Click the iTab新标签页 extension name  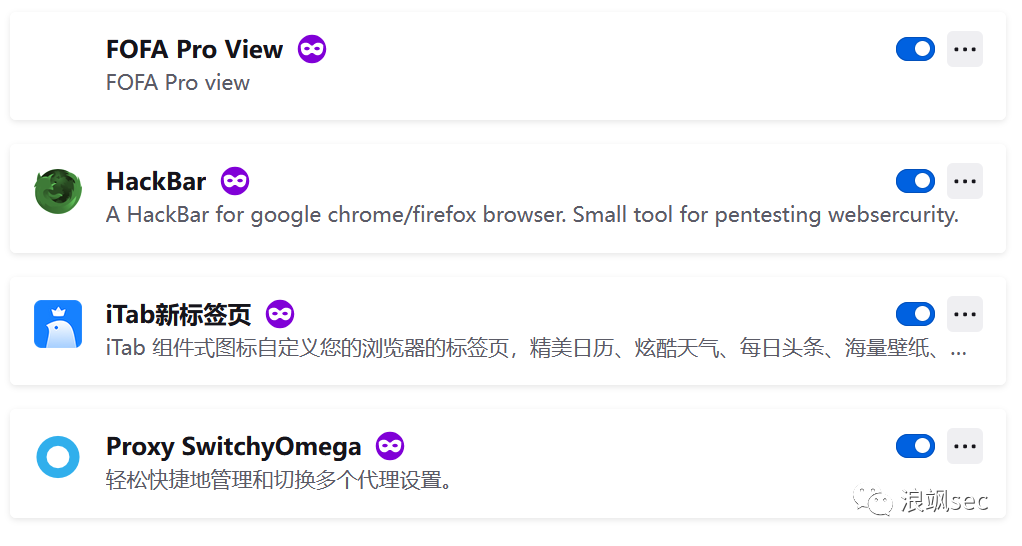click(x=178, y=314)
